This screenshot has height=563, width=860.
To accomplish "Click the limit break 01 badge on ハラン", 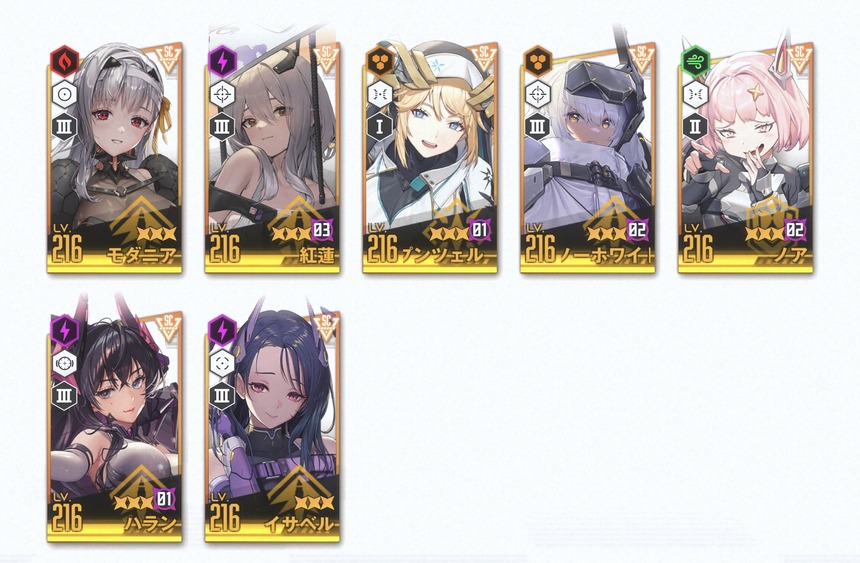I will tap(164, 499).
